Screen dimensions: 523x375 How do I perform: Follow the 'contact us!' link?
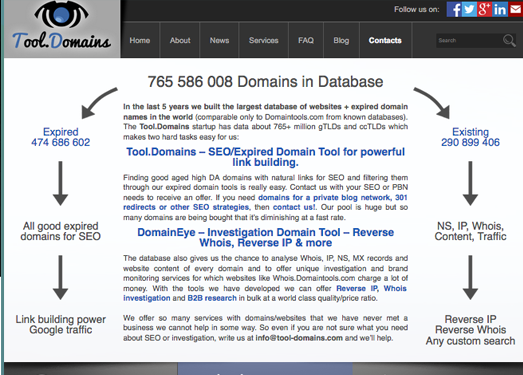click(294, 207)
